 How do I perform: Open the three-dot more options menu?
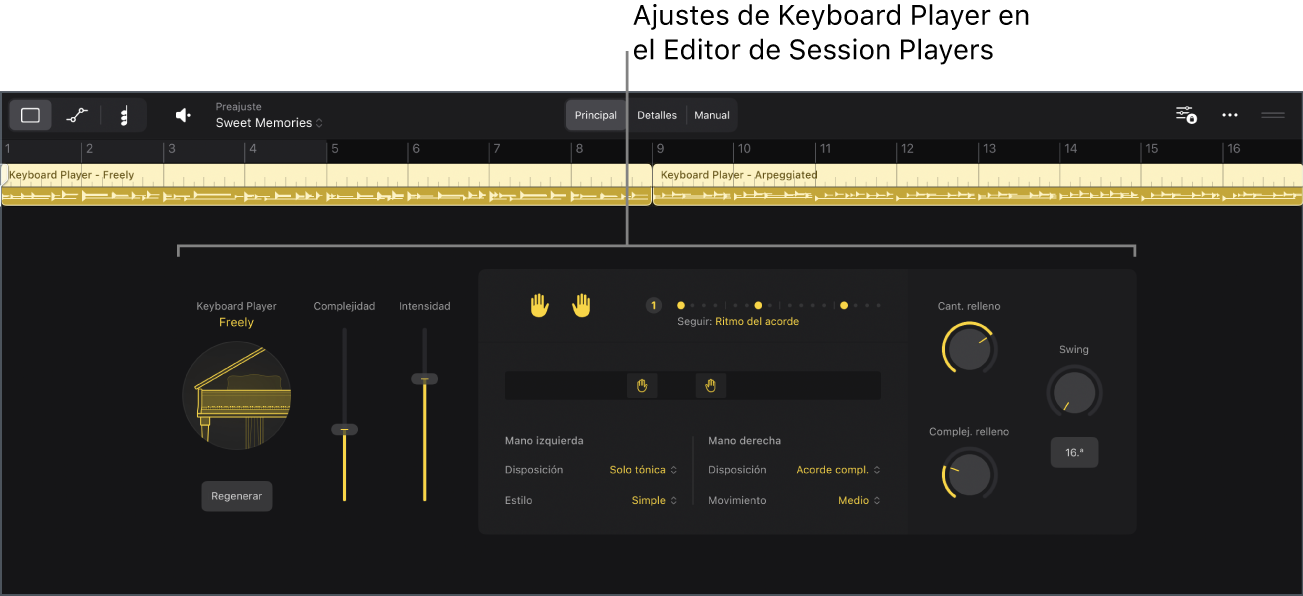(x=1230, y=116)
